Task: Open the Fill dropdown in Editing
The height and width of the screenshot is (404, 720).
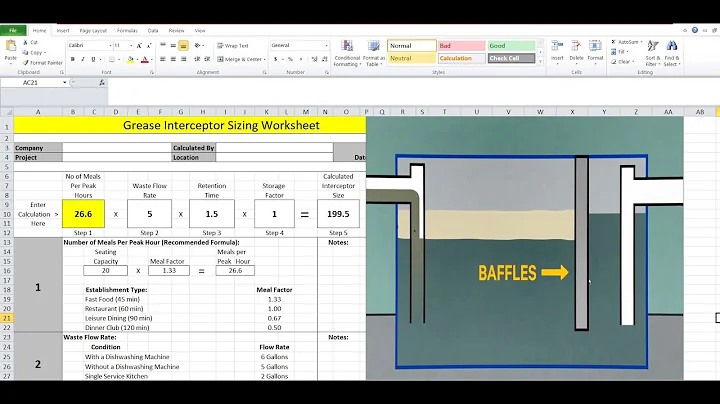Action: tap(619, 52)
